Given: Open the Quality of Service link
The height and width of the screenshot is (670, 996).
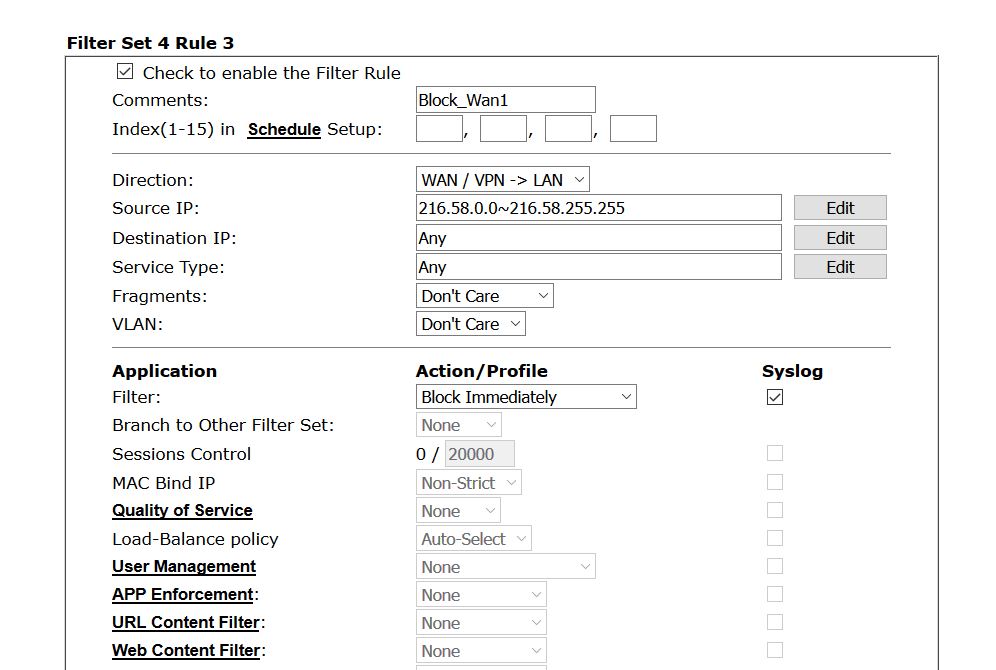Looking at the screenshot, I should (x=182, y=511).
